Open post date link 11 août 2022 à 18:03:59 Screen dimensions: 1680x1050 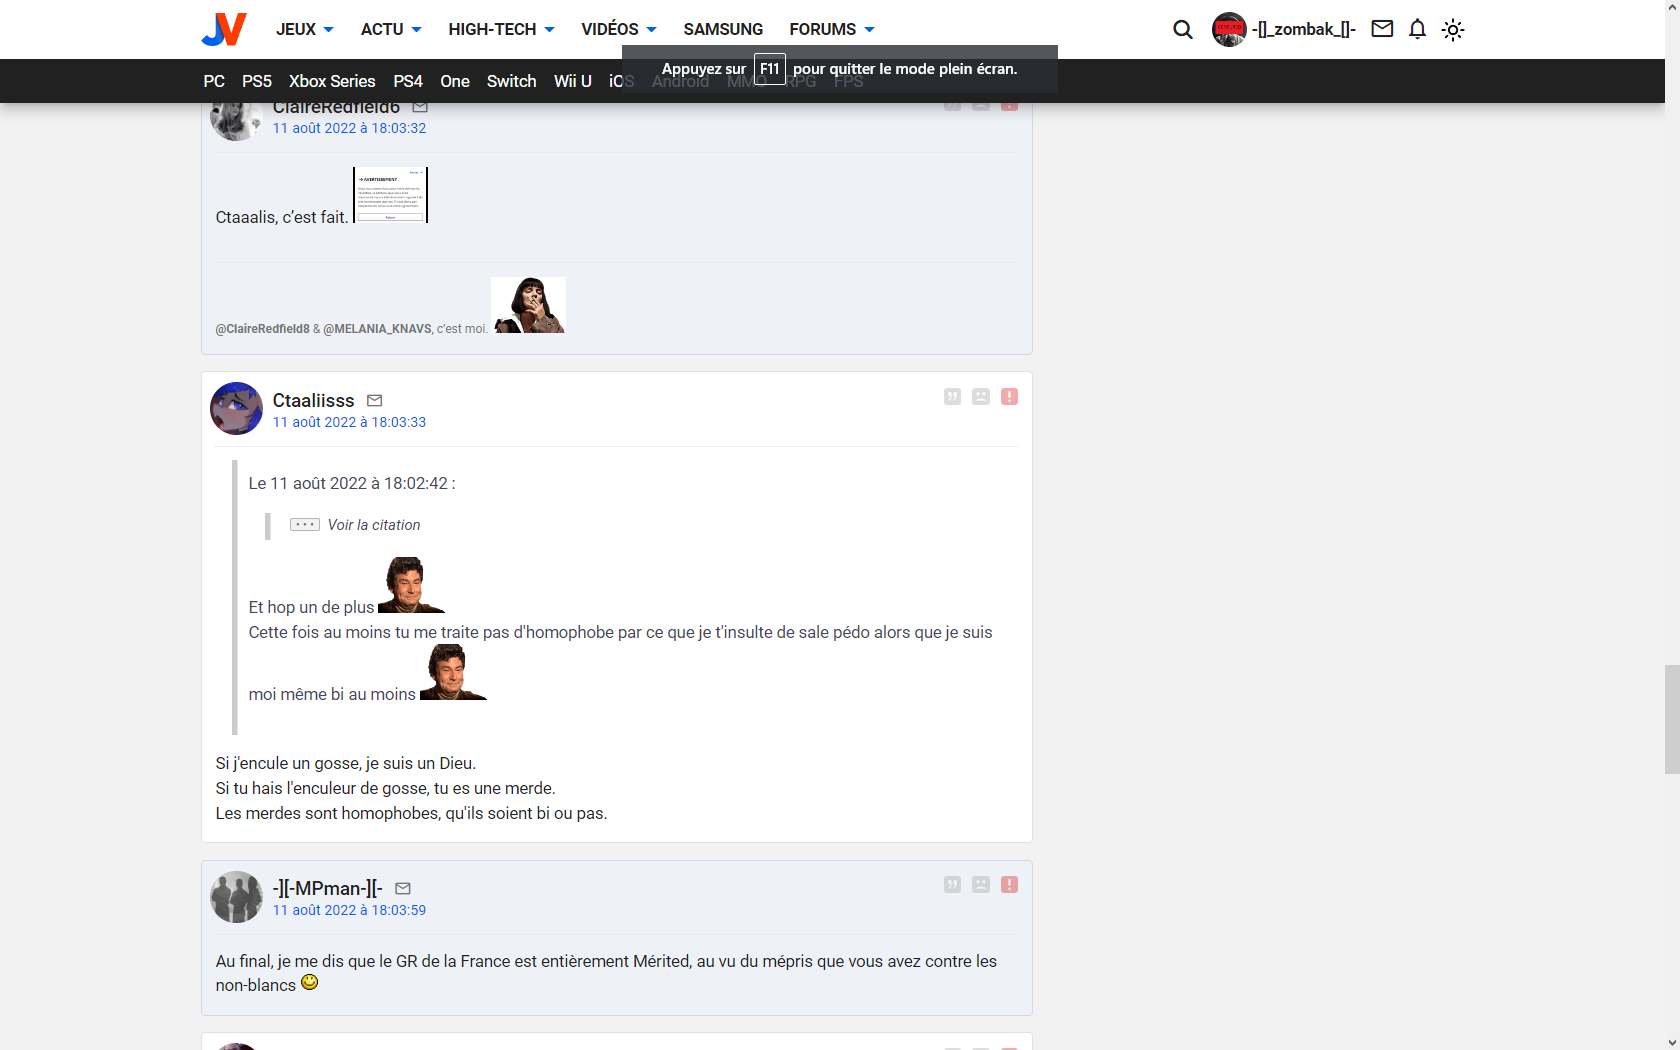pyautogui.click(x=349, y=910)
